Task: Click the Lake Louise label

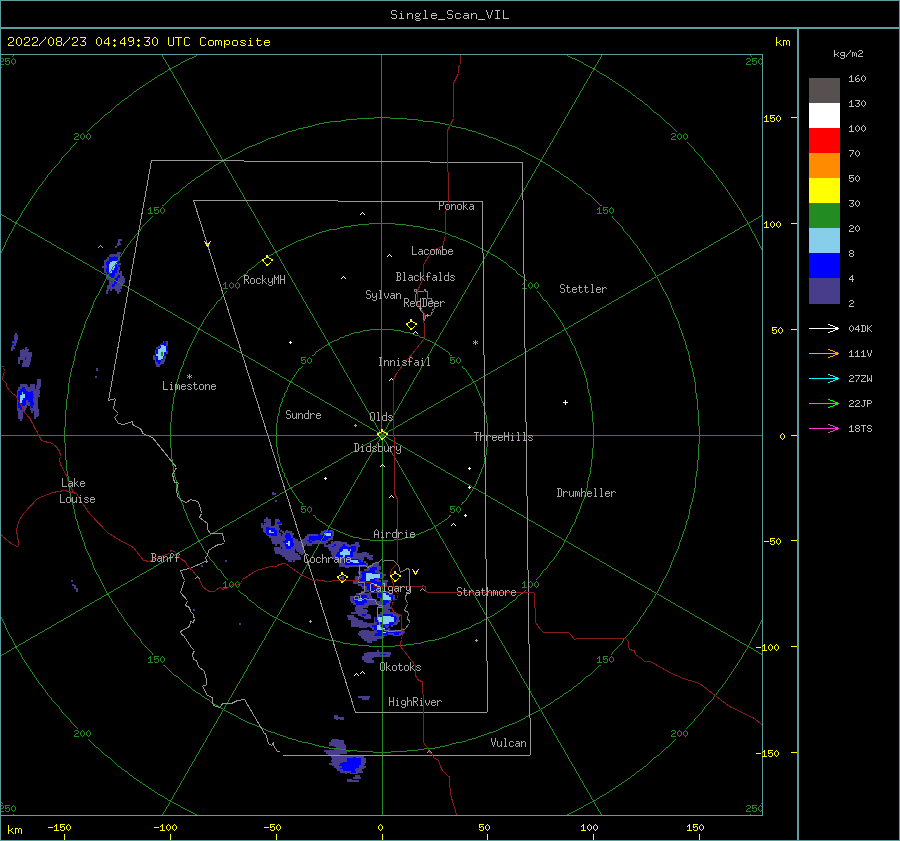Action: pyautogui.click(x=77, y=491)
